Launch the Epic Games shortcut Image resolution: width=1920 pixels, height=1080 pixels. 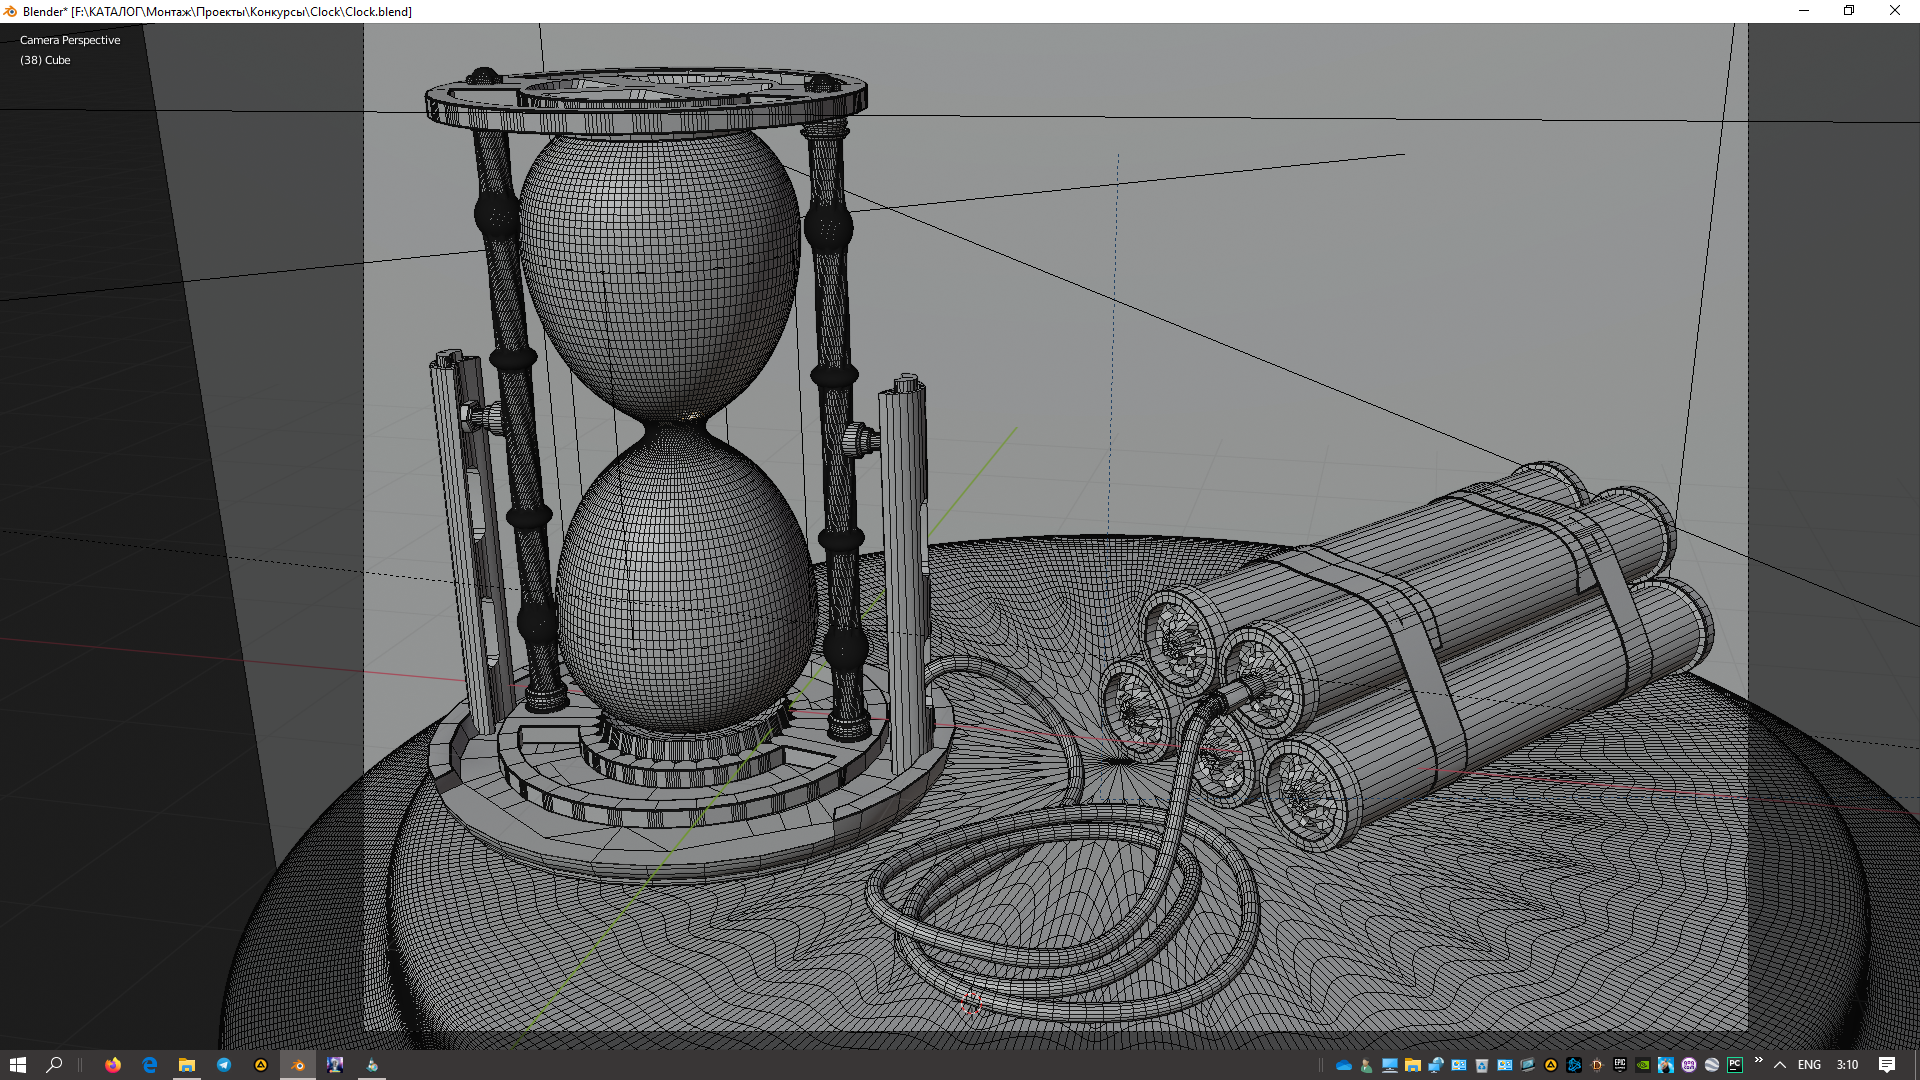pos(1620,1065)
